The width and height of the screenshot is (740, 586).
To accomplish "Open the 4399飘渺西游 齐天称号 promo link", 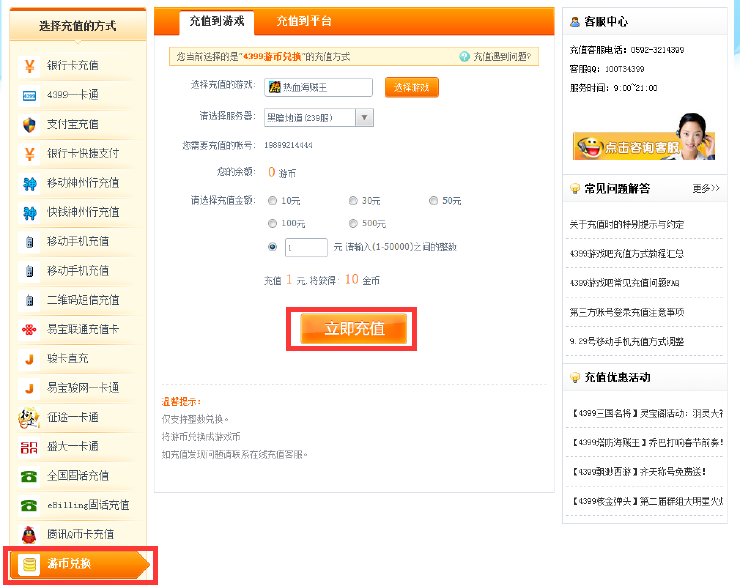I will coord(639,472).
